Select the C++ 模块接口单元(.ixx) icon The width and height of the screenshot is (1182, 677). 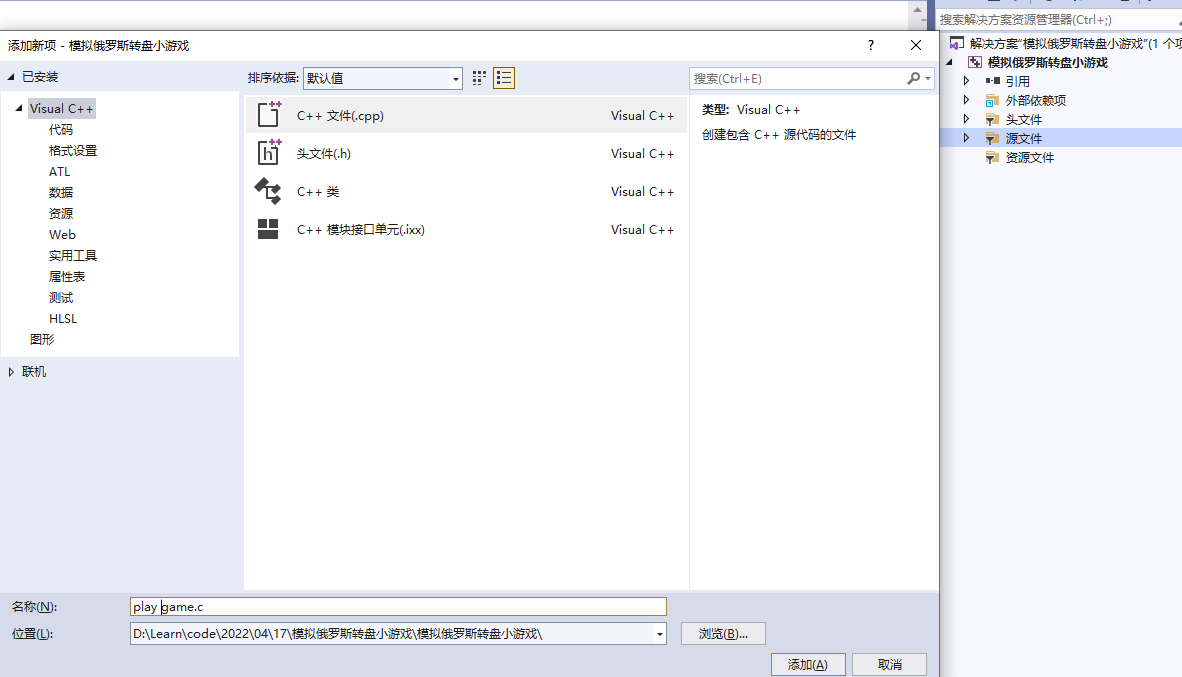[x=268, y=229]
